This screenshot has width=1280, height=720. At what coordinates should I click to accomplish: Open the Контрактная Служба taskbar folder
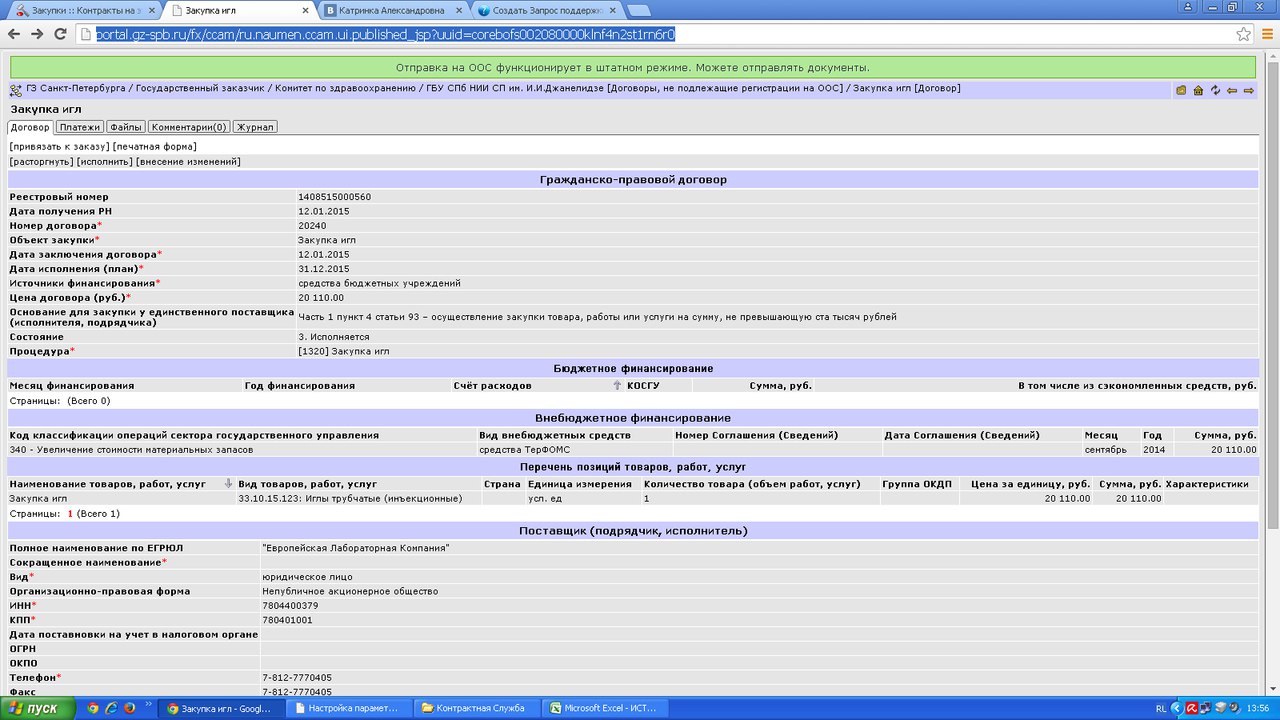click(477, 708)
